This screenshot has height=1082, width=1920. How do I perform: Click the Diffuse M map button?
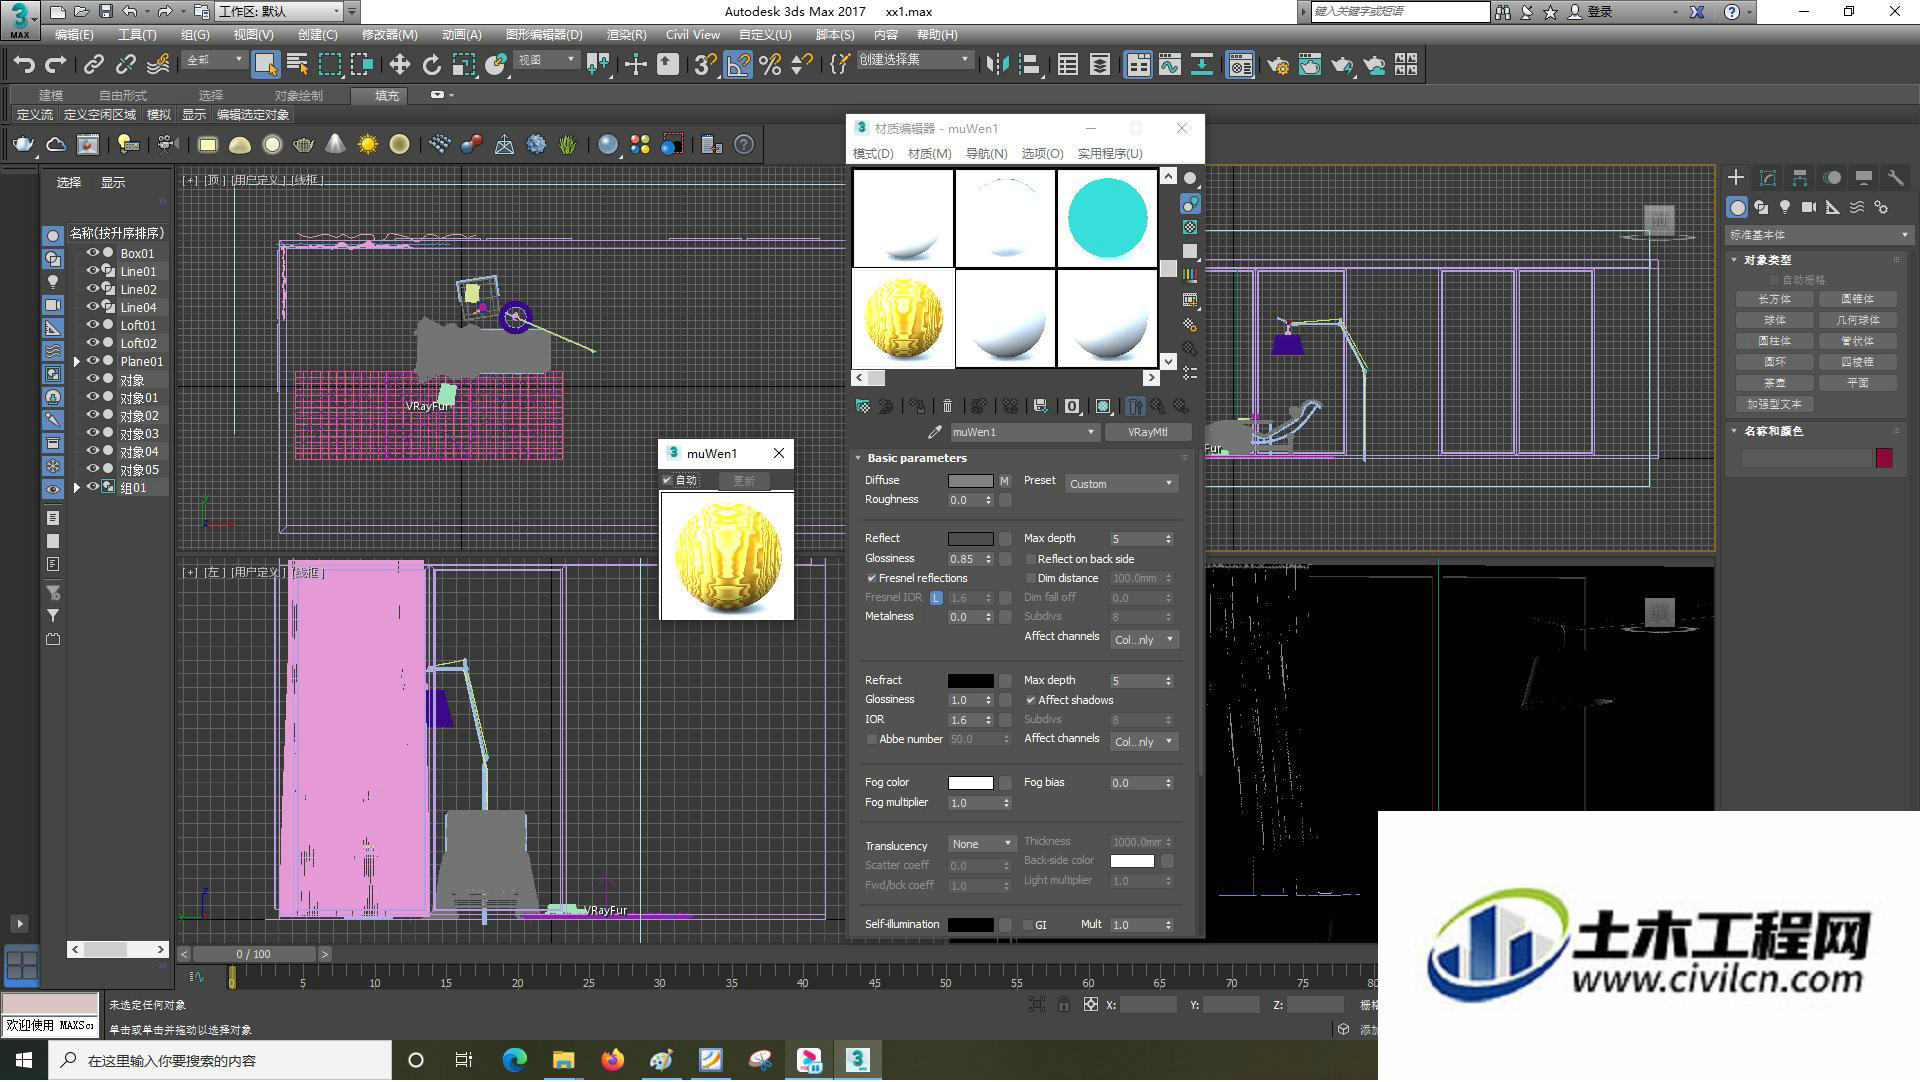click(1004, 481)
